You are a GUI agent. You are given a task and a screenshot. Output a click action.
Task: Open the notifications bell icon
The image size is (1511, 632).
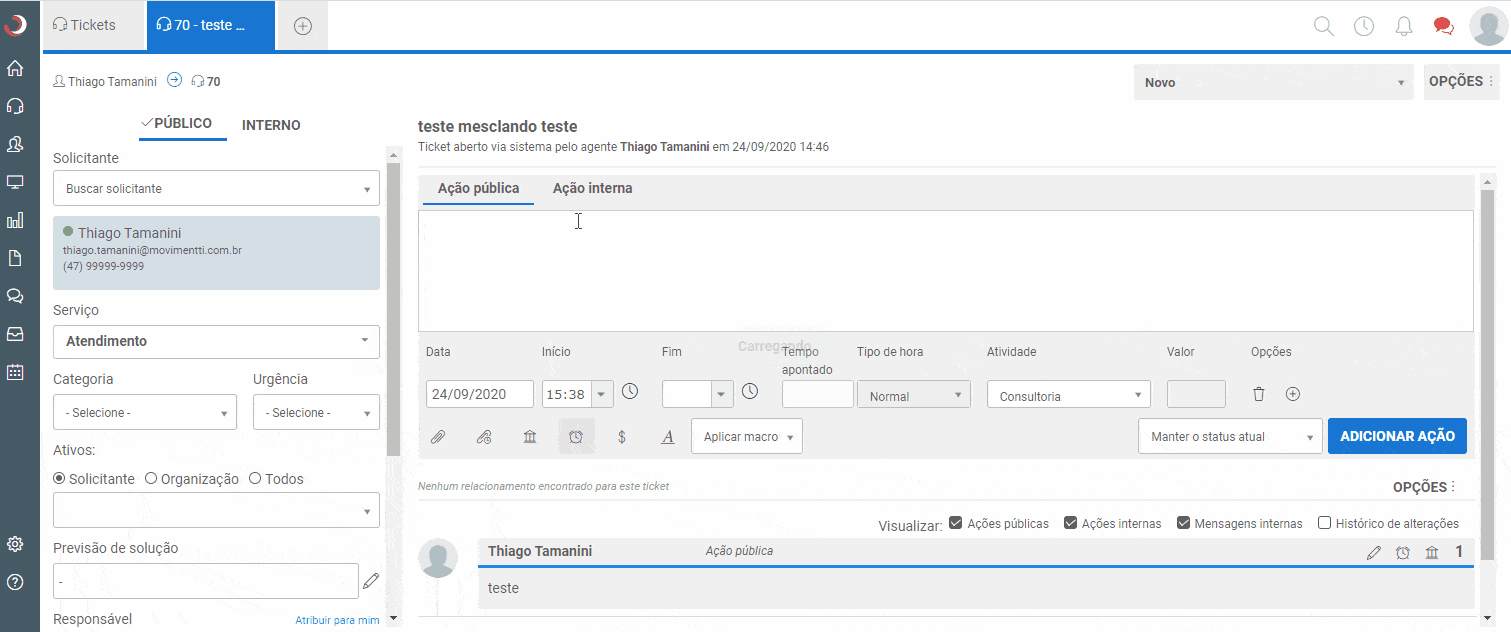1404,26
